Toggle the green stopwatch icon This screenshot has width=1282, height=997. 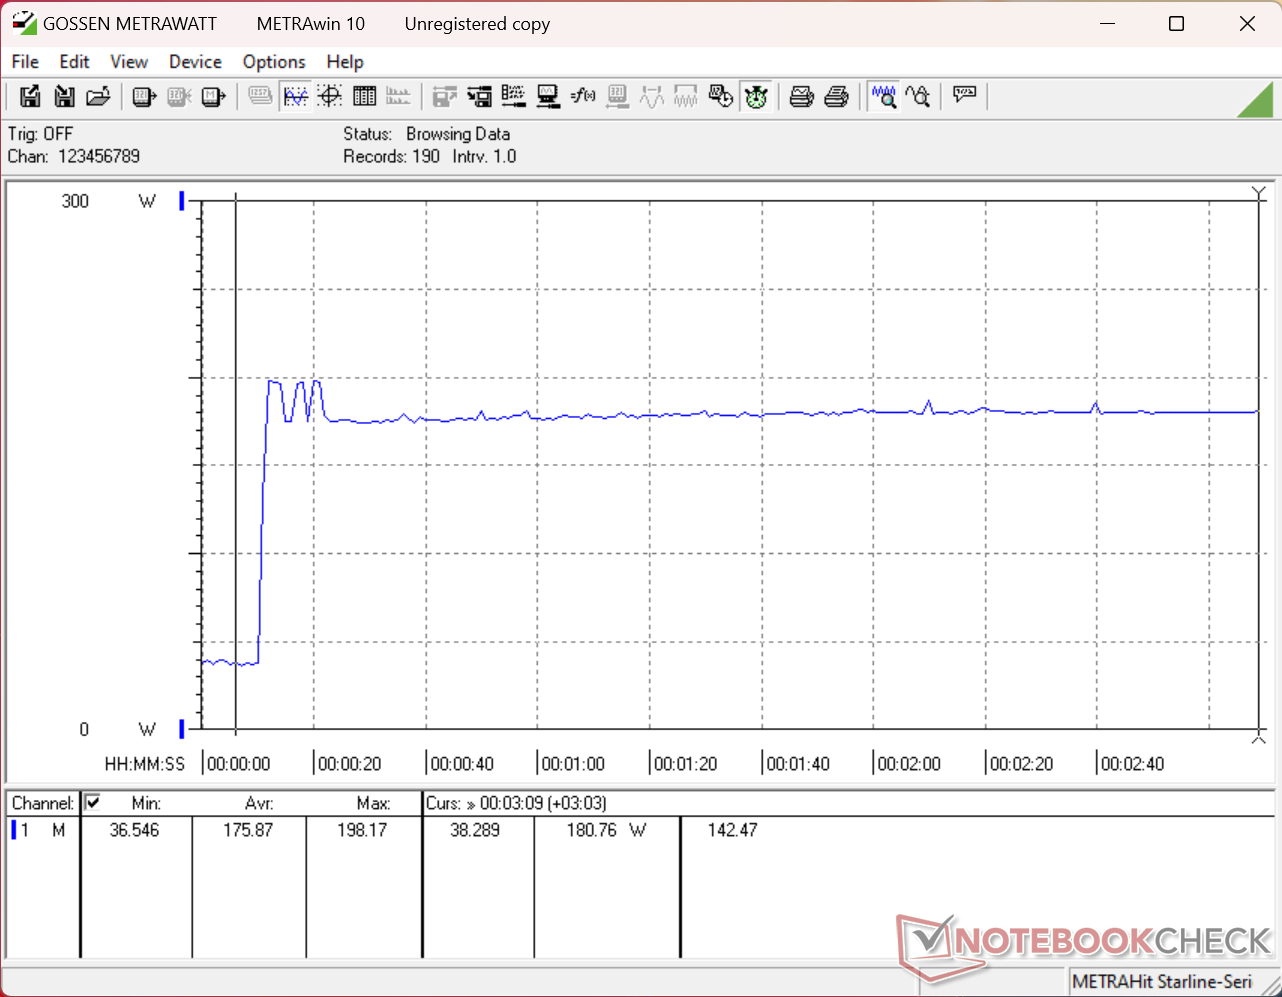tap(756, 96)
